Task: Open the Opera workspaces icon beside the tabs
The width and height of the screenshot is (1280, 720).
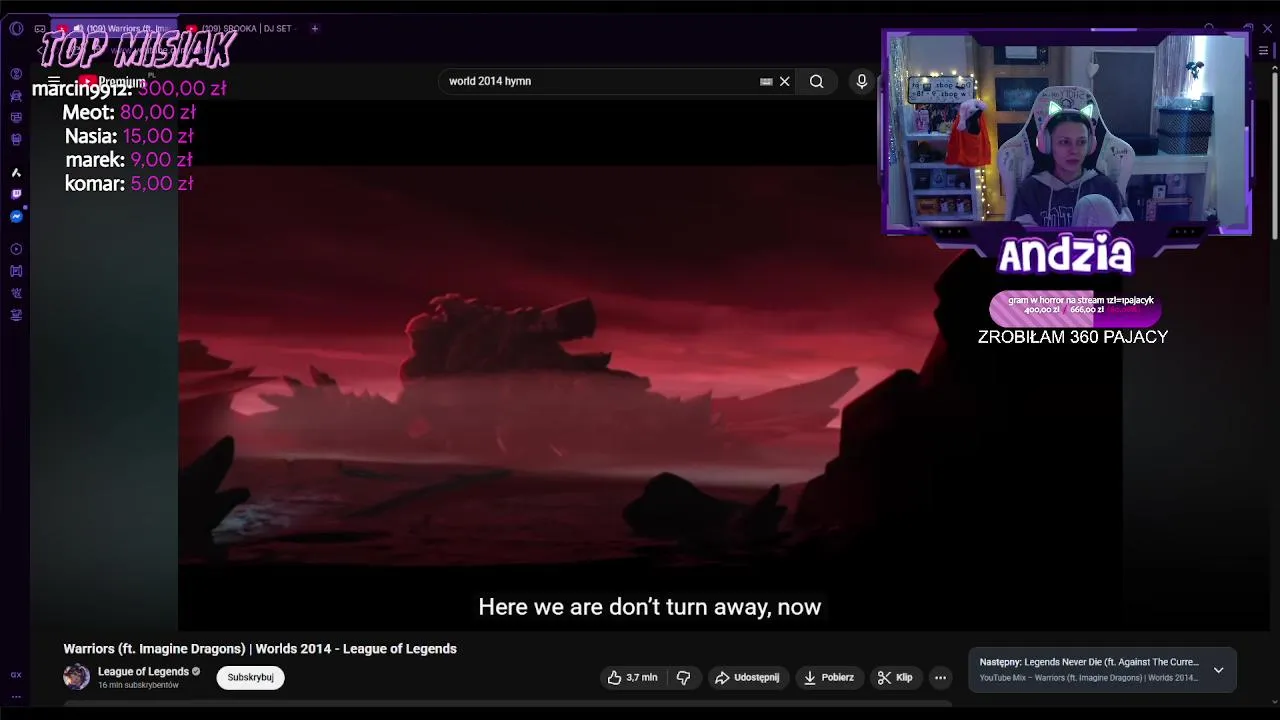Action: [39, 28]
